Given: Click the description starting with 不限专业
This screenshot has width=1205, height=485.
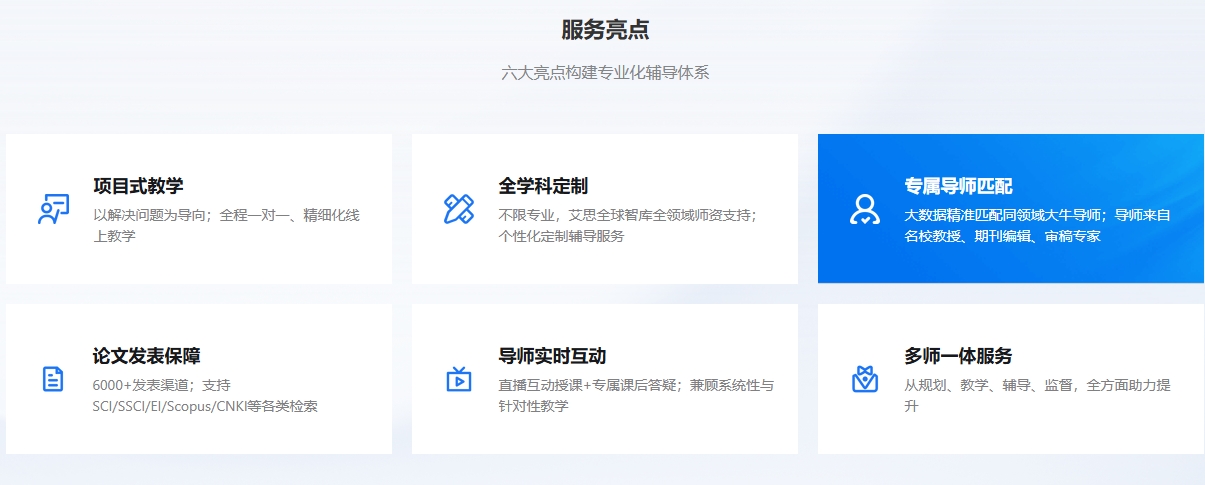Looking at the screenshot, I should click(628, 226).
